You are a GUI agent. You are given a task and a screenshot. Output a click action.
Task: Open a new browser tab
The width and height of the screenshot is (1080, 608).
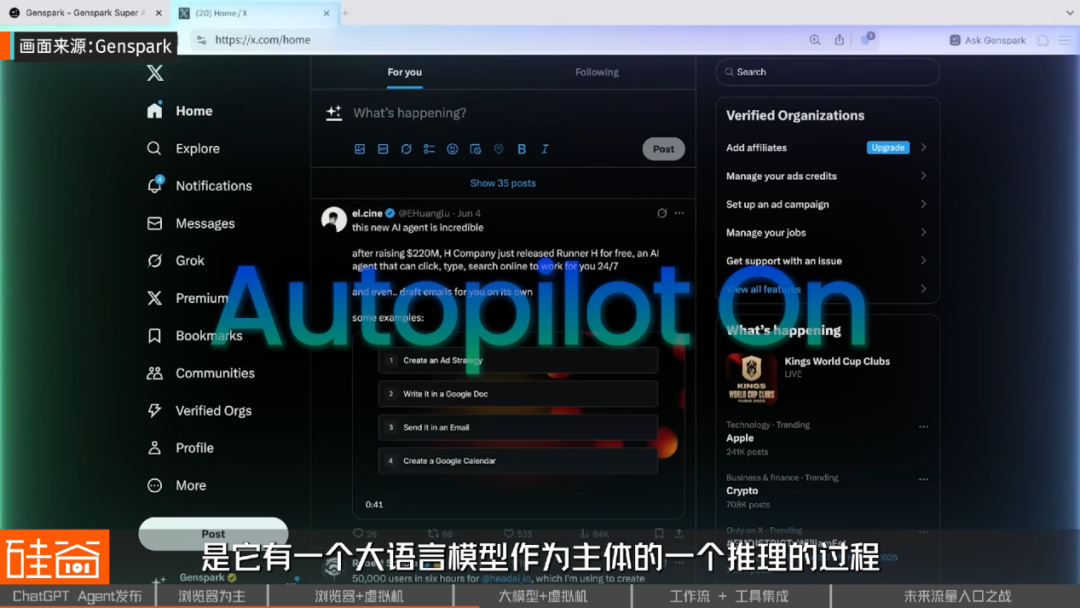[x=346, y=13]
